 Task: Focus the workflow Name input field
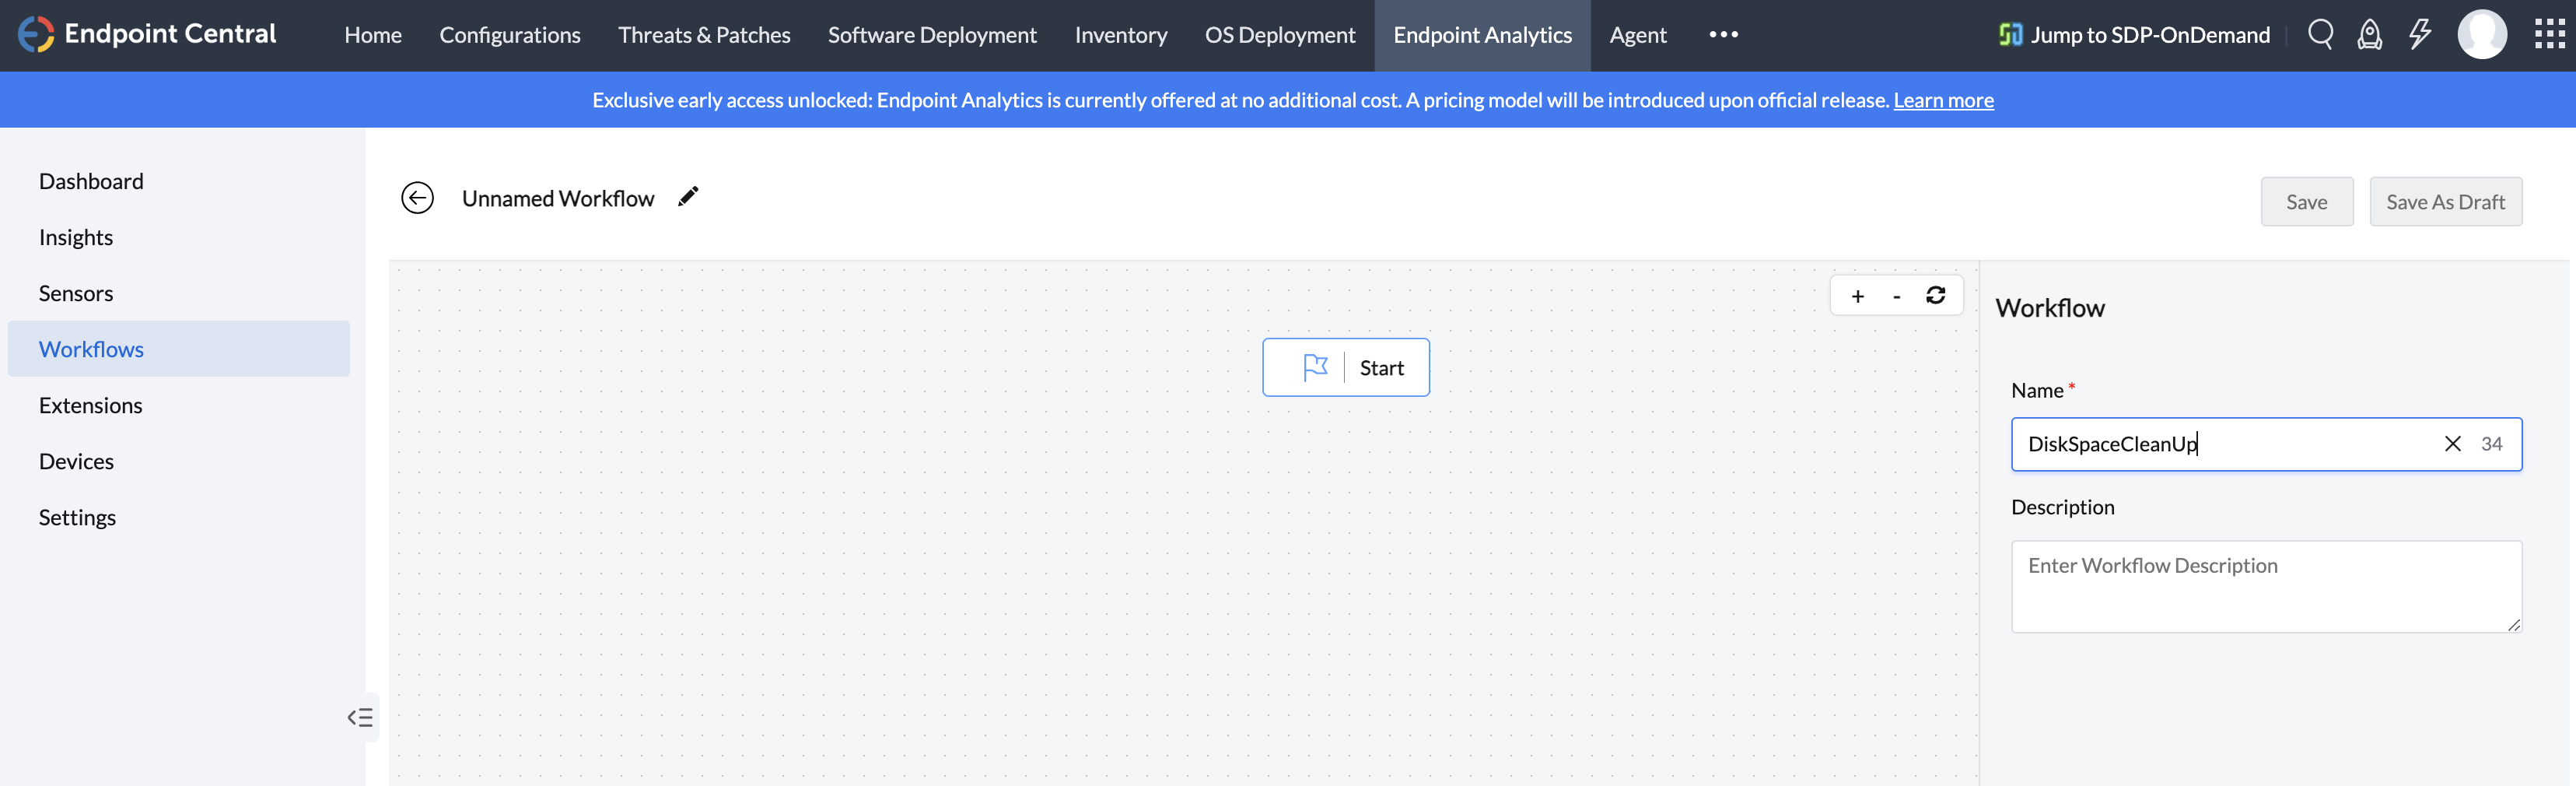[2266, 444]
